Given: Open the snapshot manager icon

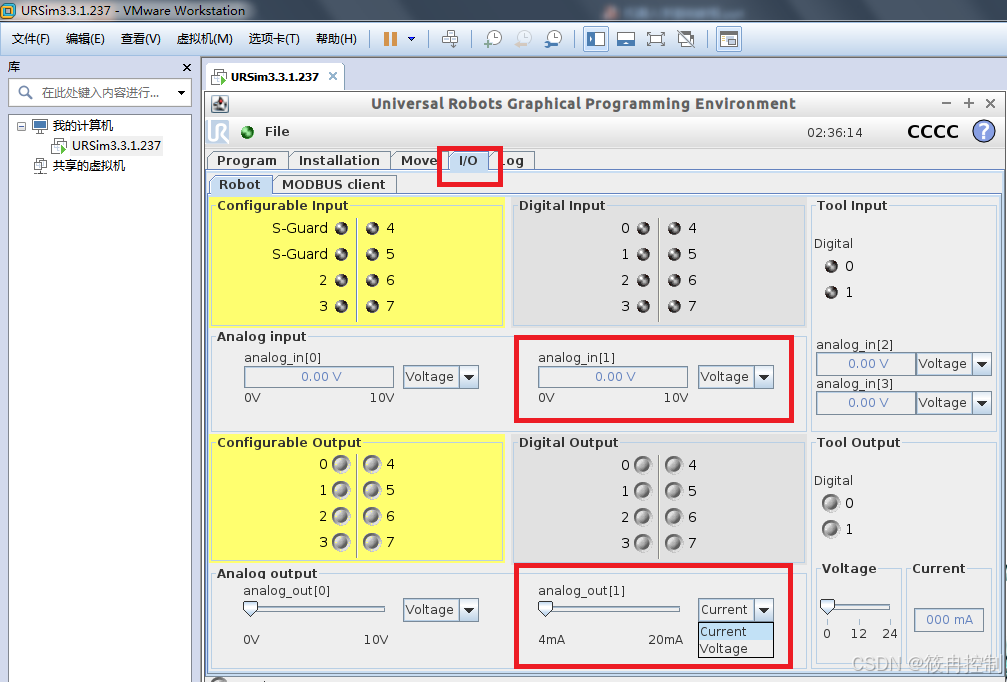Looking at the screenshot, I should [x=553, y=39].
